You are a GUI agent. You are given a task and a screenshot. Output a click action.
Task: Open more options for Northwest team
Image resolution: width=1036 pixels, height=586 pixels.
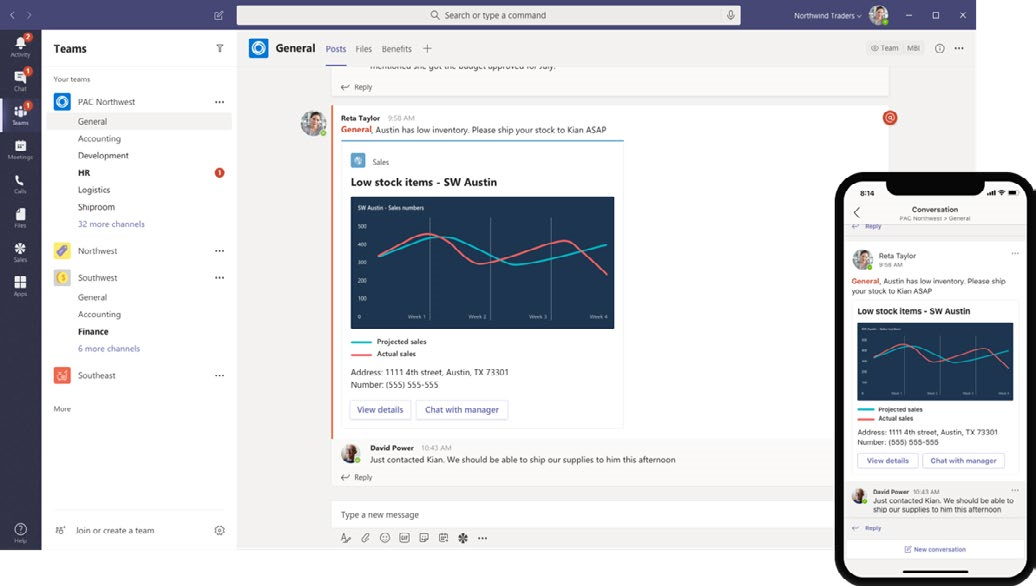click(219, 251)
